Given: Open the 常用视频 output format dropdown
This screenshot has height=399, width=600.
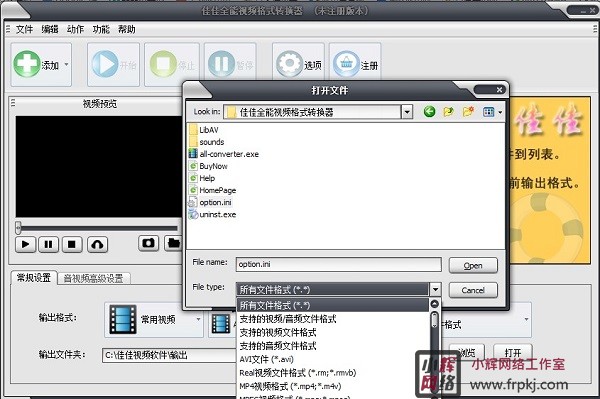Looking at the screenshot, I should pyautogui.click(x=154, y=319).
